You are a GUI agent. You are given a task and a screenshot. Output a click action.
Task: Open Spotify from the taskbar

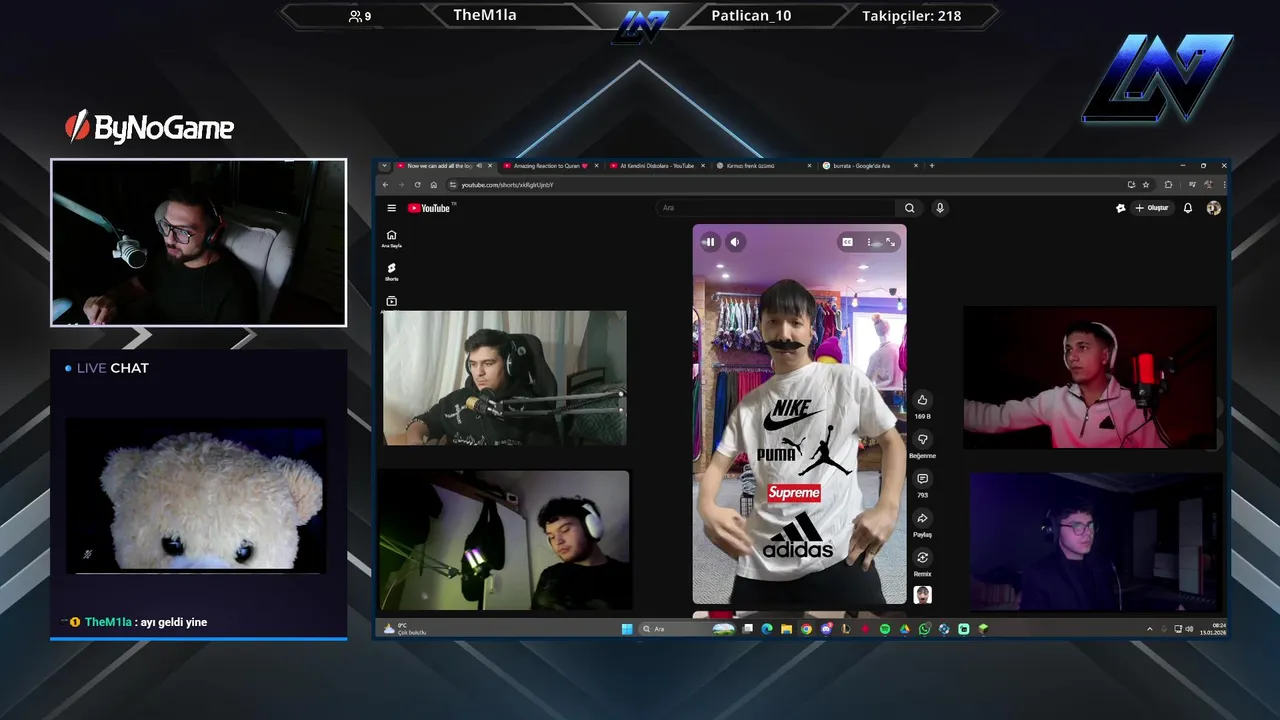point(885,629)
